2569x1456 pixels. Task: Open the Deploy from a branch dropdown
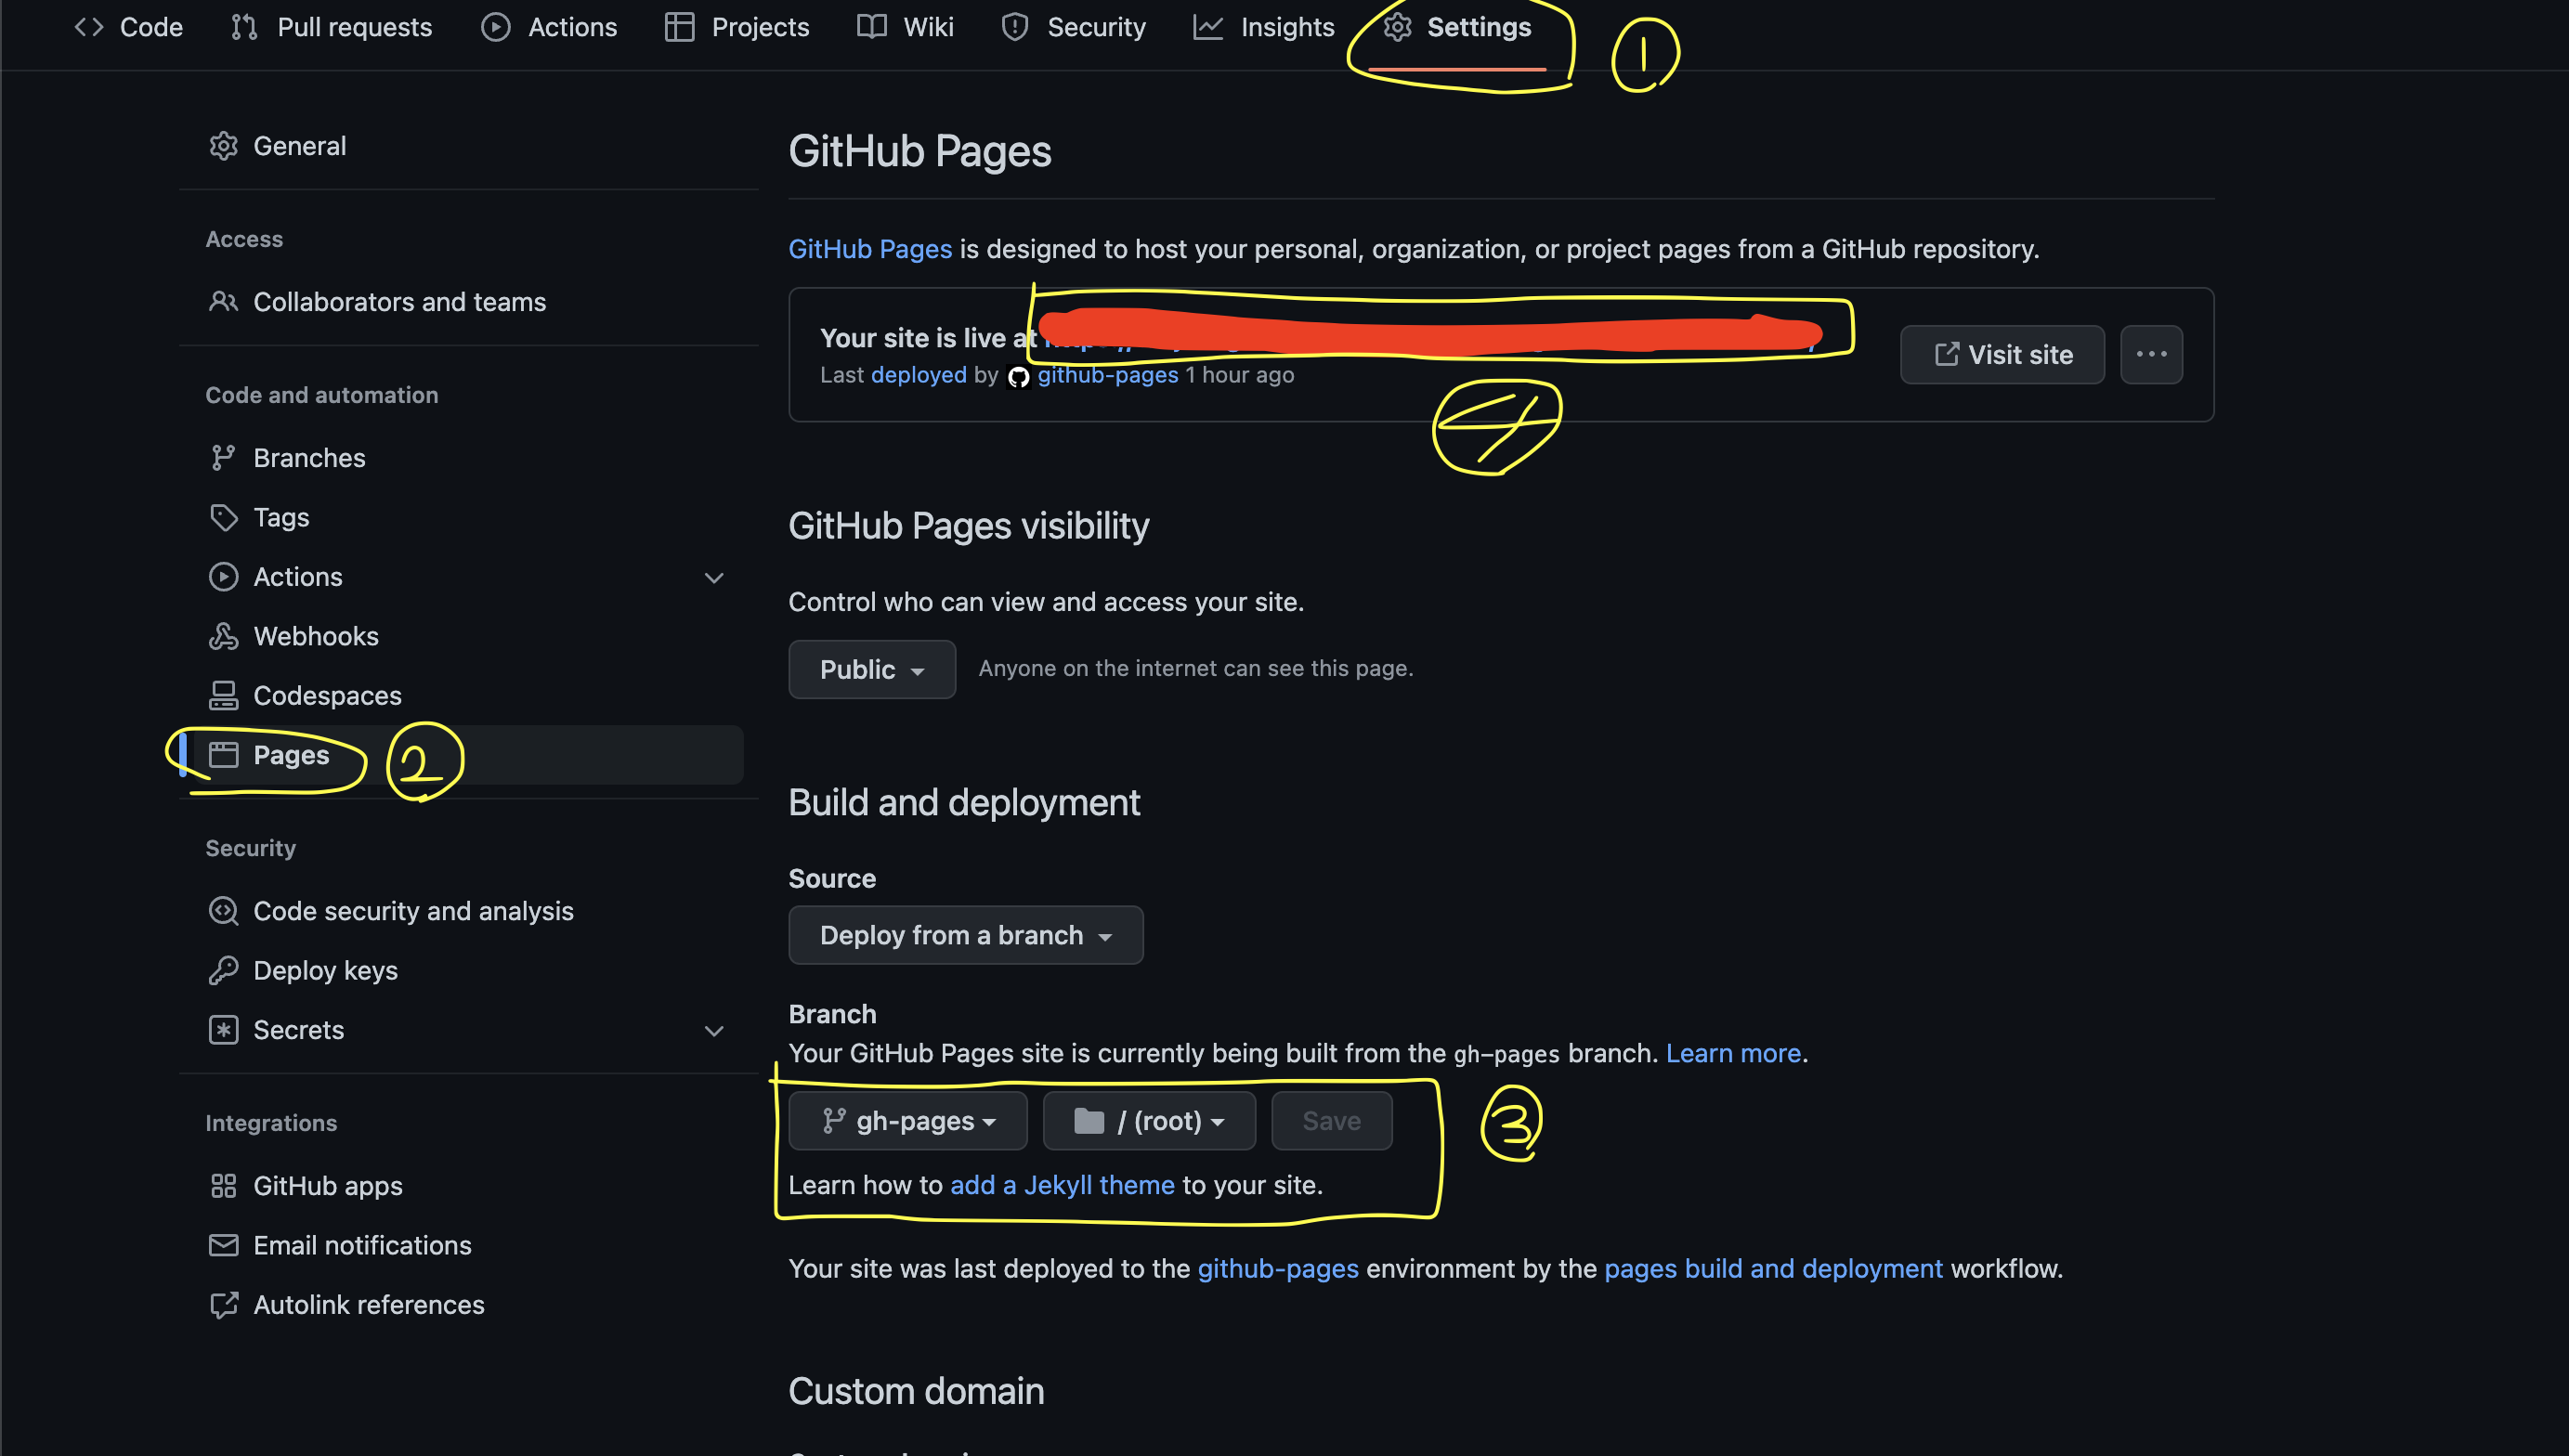pyautogui.click(x=966, y=935)
